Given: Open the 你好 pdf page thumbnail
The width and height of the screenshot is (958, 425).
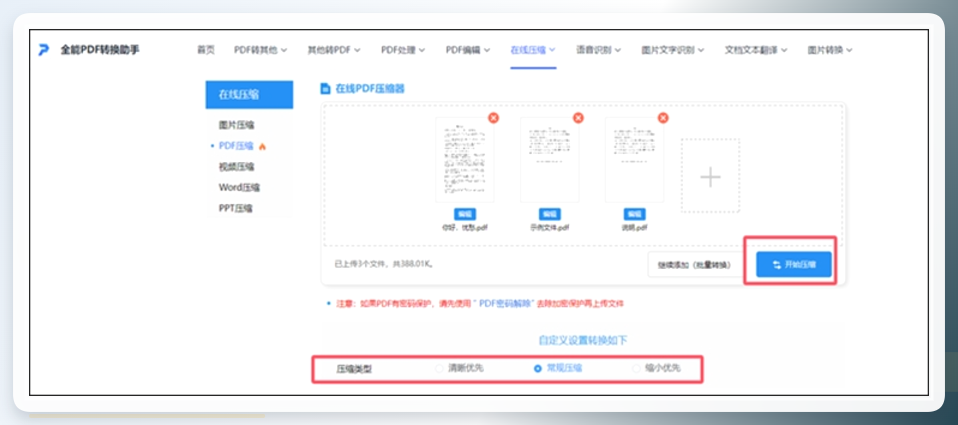Looking at the screenshot, I should pyautogui.click(x=465, y=160).
